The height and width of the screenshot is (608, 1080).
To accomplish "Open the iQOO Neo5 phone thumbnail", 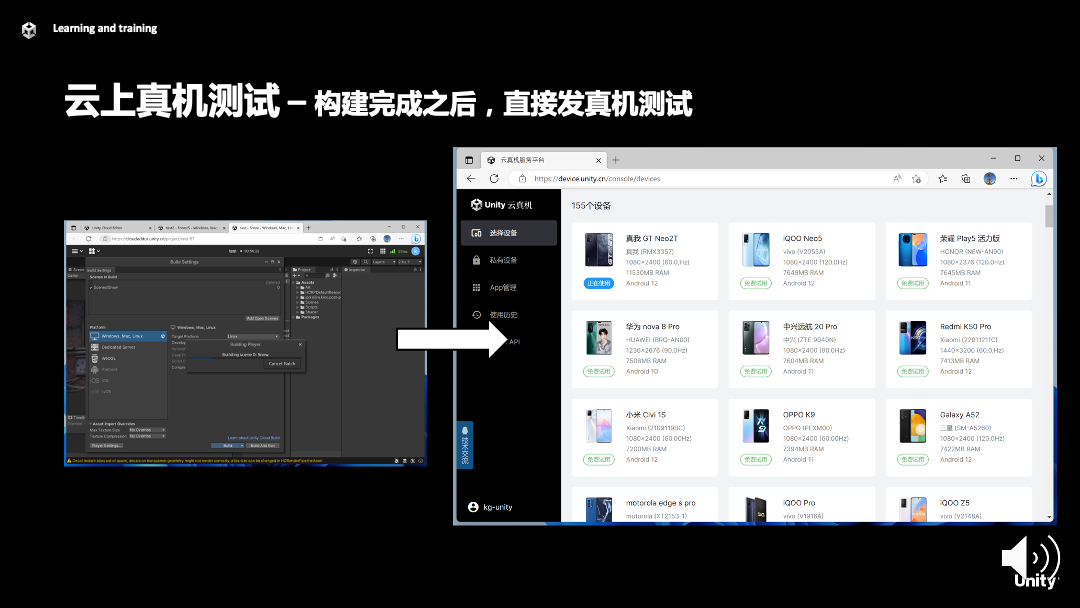I will (x=756, y=250).
